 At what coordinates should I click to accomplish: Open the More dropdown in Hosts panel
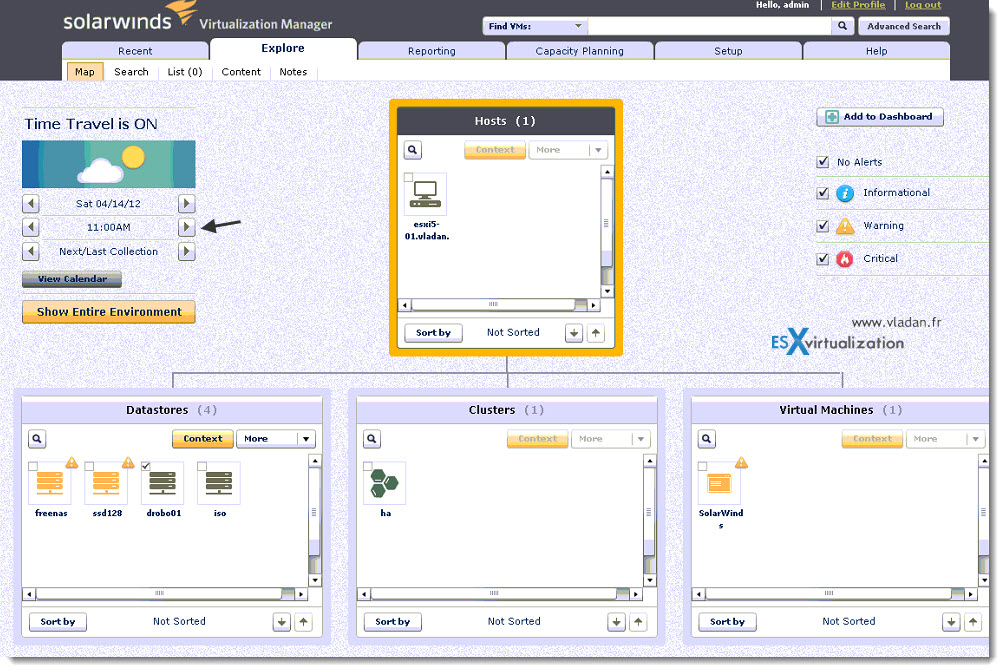[x=568, y=150]
